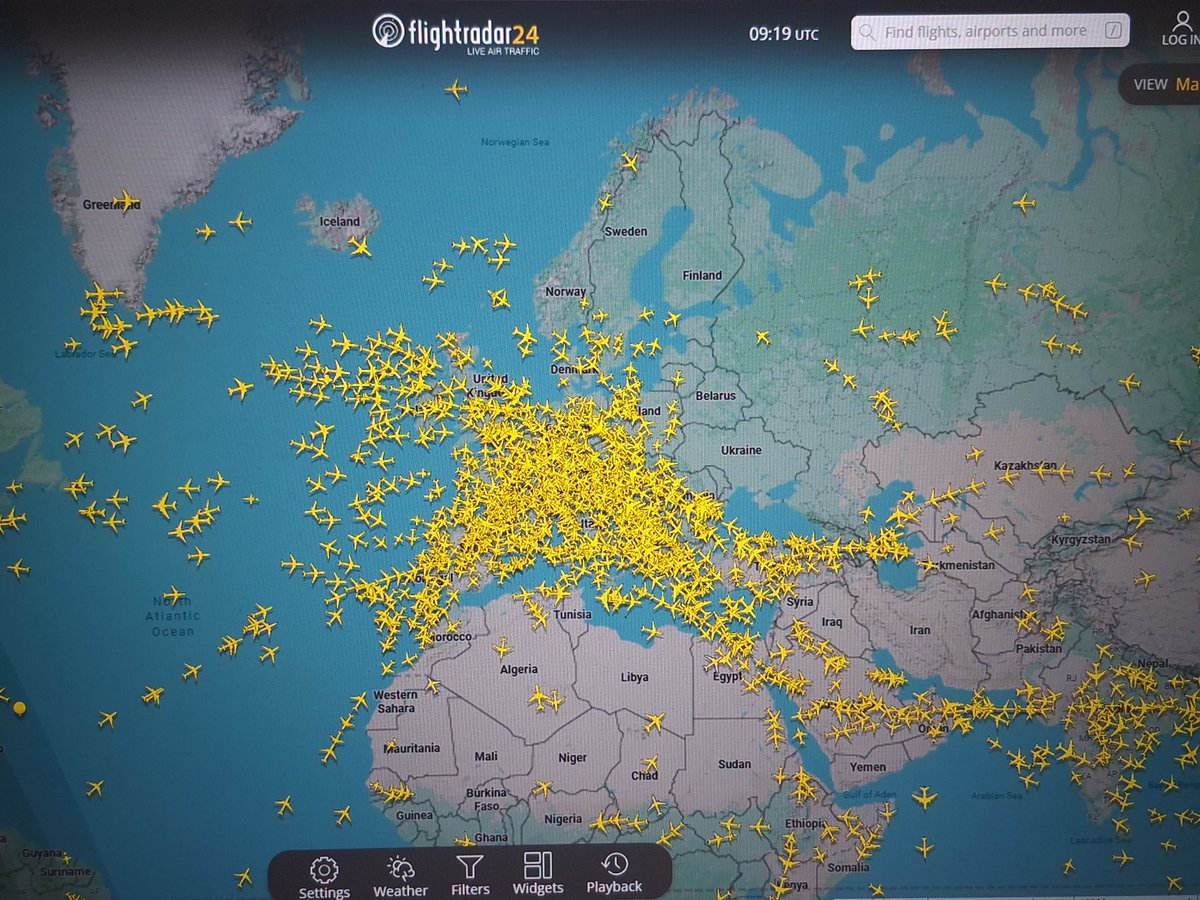Click the Niger map label
The height and width of the screenshot is (900, 1200).
(573, 757)
